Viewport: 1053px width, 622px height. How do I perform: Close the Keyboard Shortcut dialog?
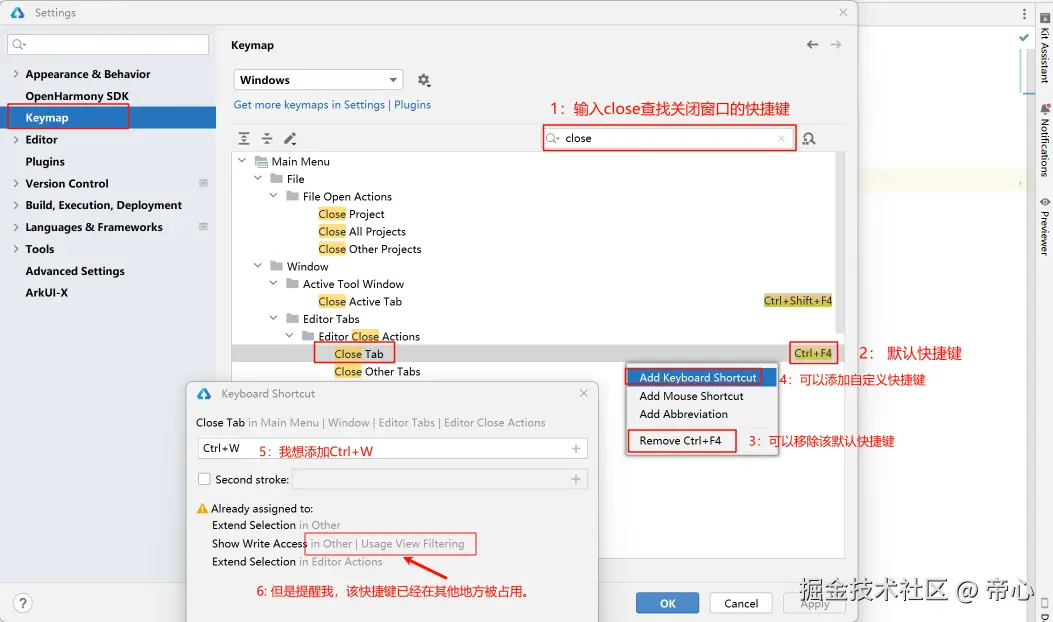(x=584, y=394)
